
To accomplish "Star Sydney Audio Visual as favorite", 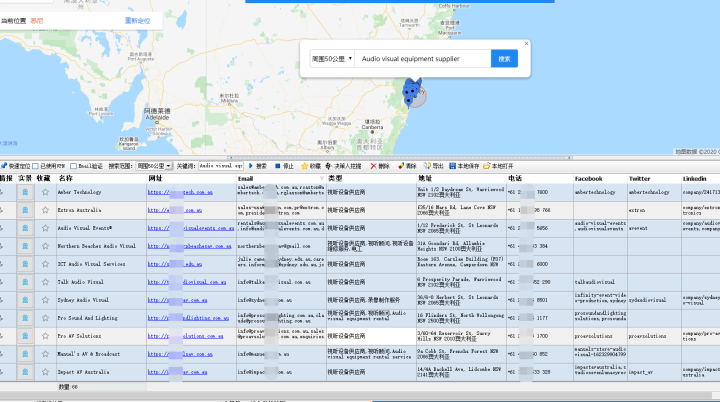I will 45,300.
